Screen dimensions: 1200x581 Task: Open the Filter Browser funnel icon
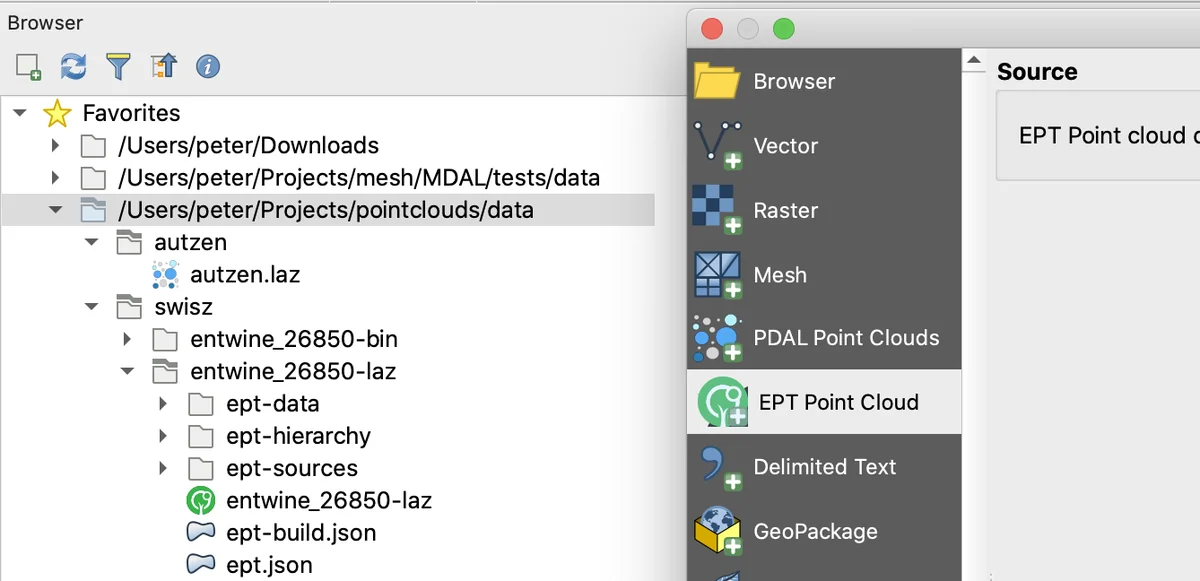click(x=118, y=67)
